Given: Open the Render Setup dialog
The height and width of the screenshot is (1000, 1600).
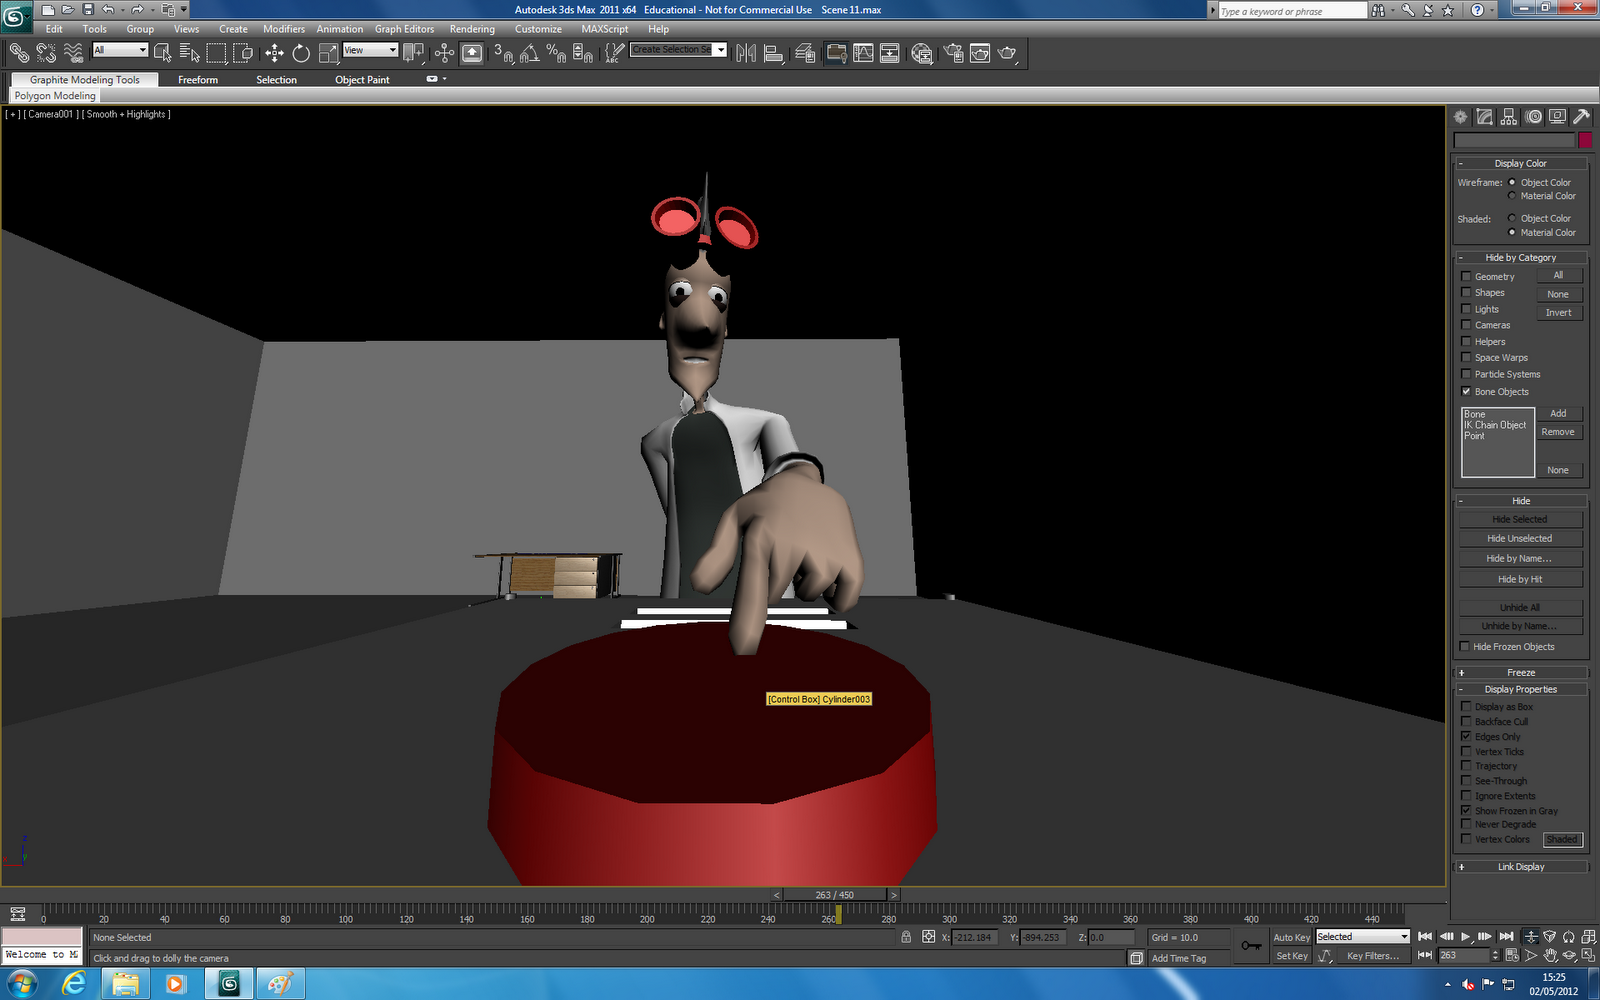Looking at the screenshot, I should click(x=955, y=53).
